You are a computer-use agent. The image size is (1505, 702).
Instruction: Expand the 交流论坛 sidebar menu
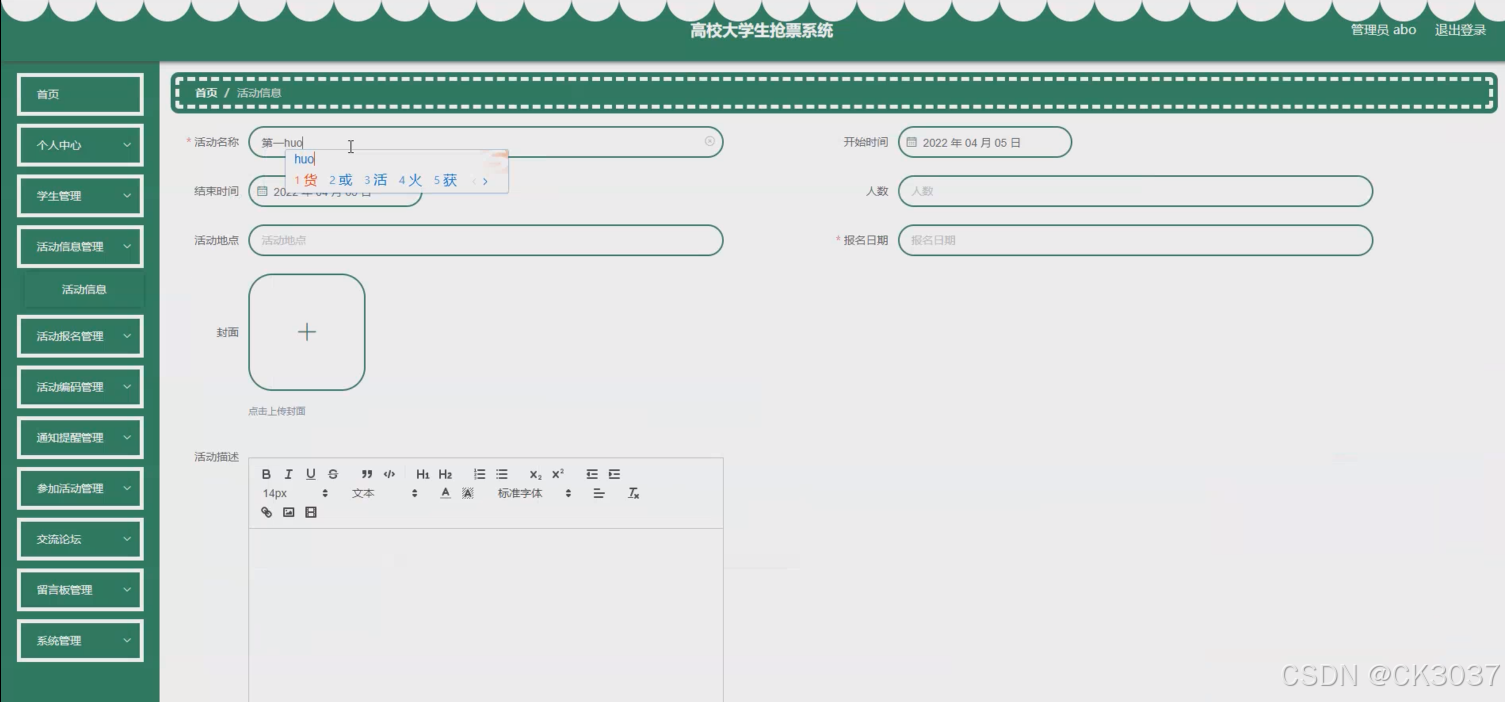click(x=81, y=539)
